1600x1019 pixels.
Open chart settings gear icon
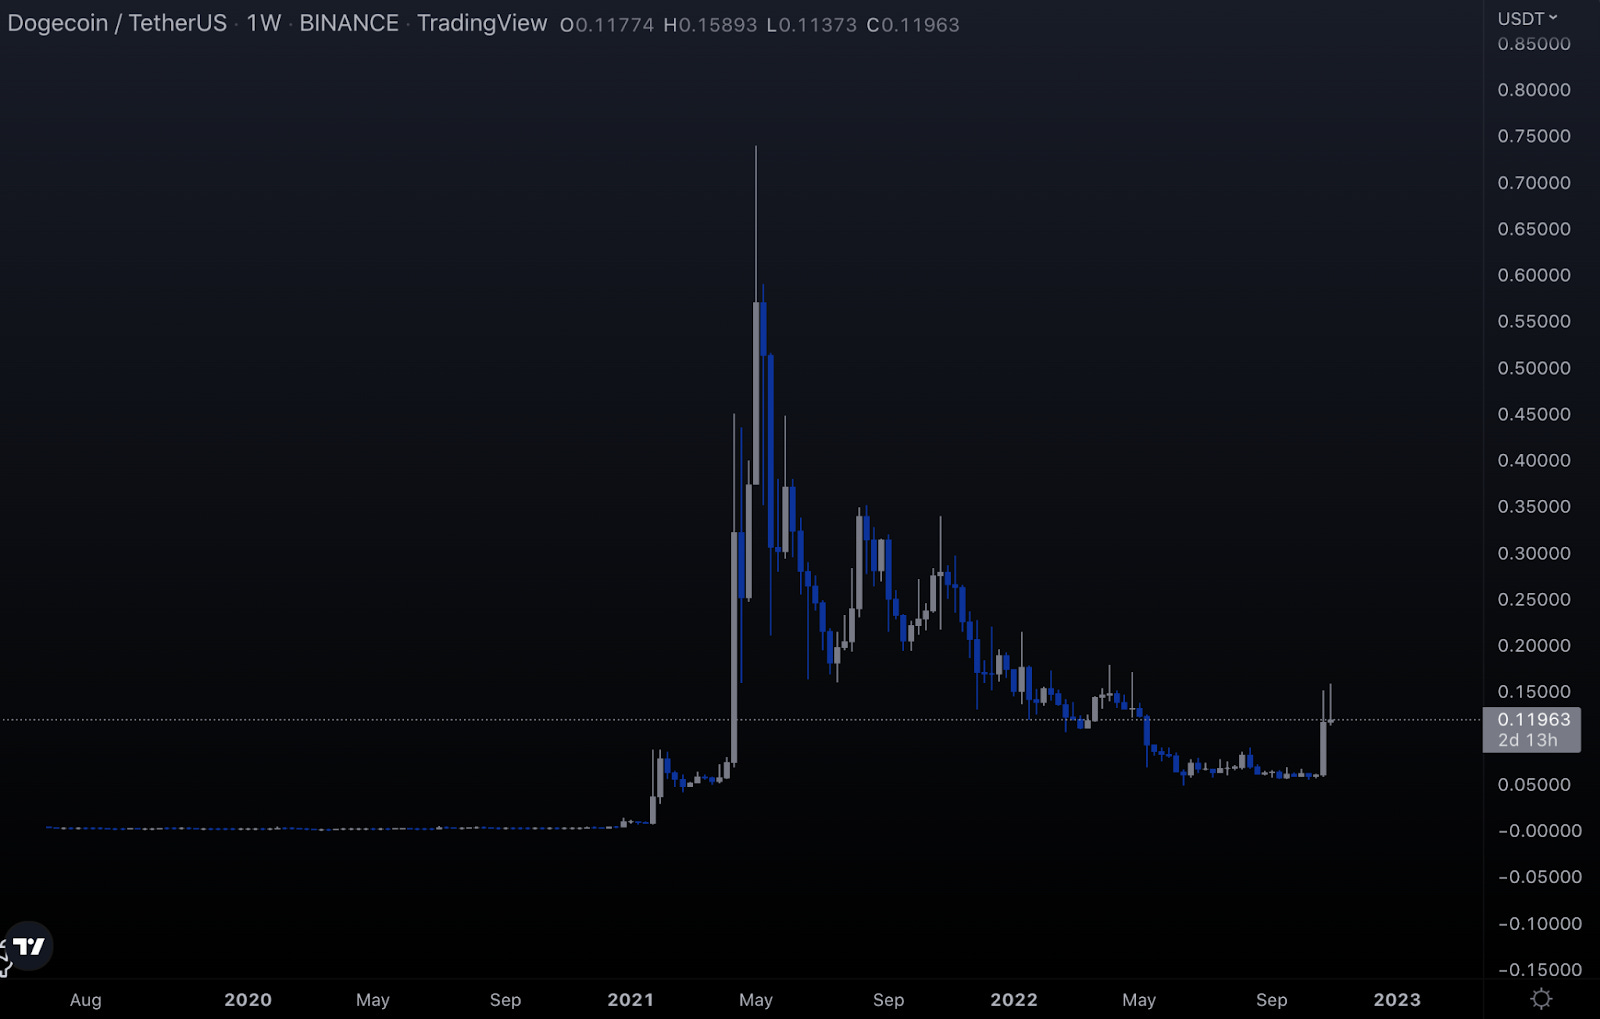1541,998
